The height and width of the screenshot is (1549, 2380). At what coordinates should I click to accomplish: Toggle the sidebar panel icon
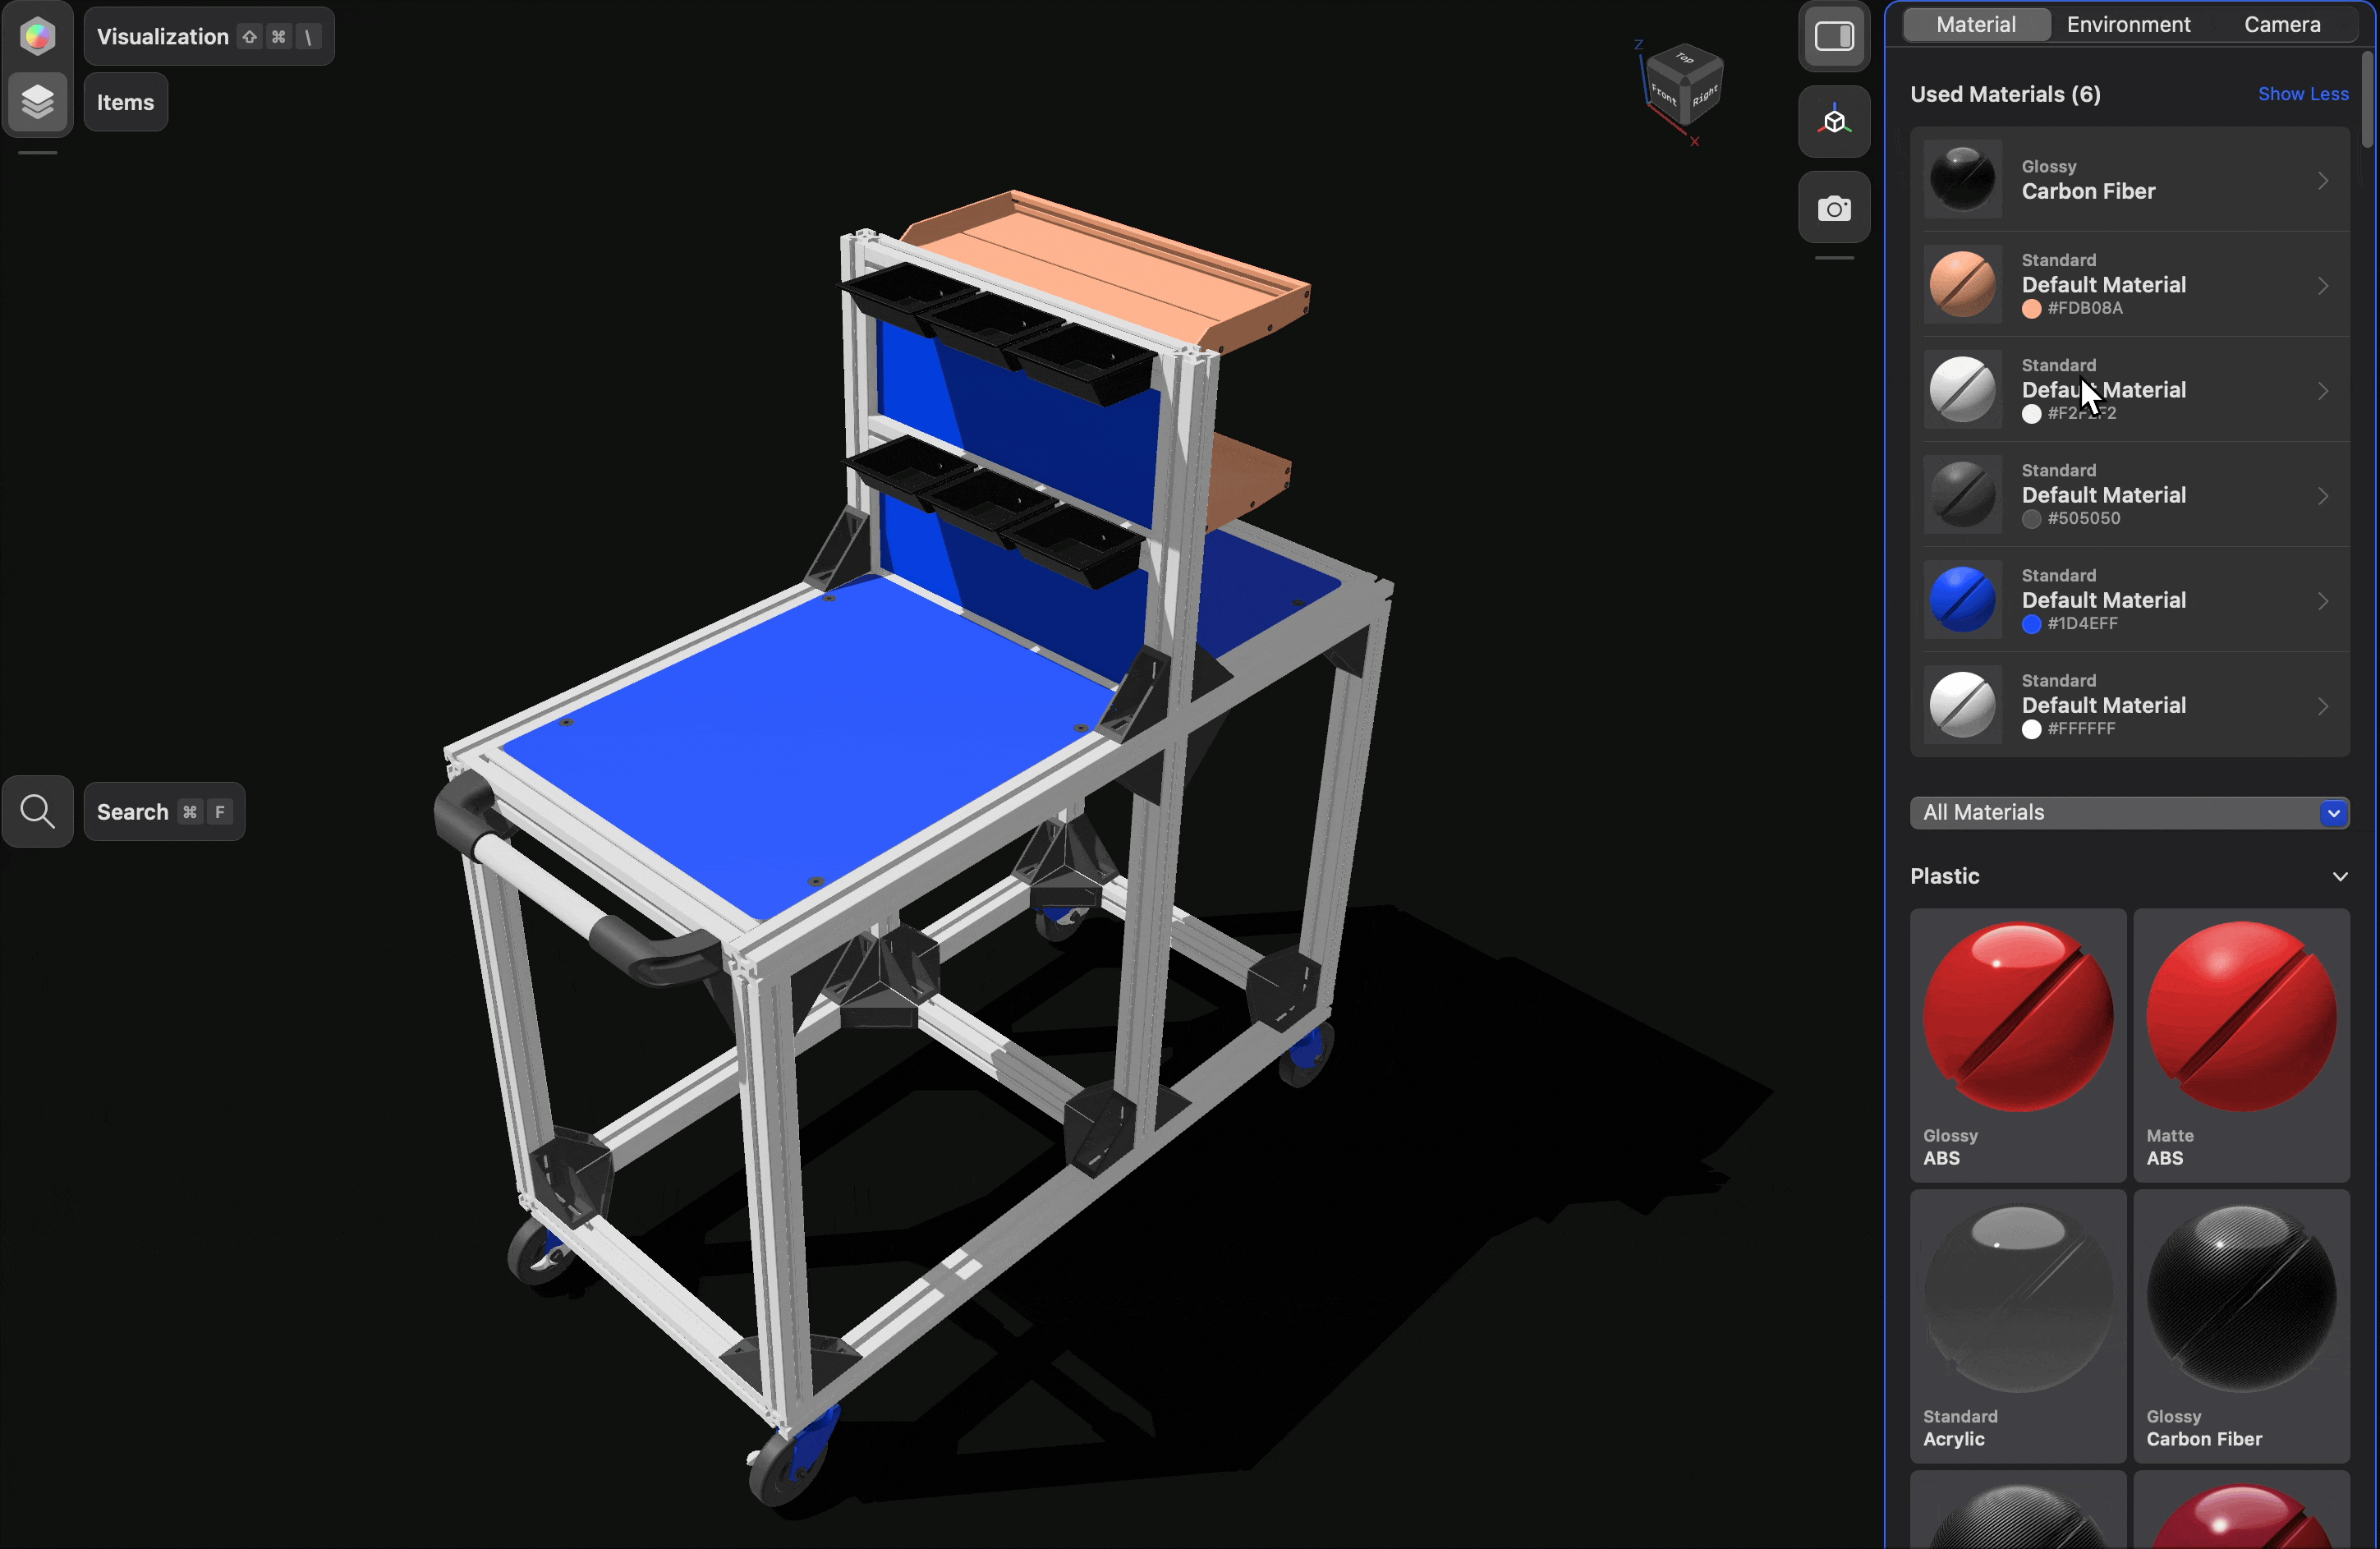pos(1834,36)
